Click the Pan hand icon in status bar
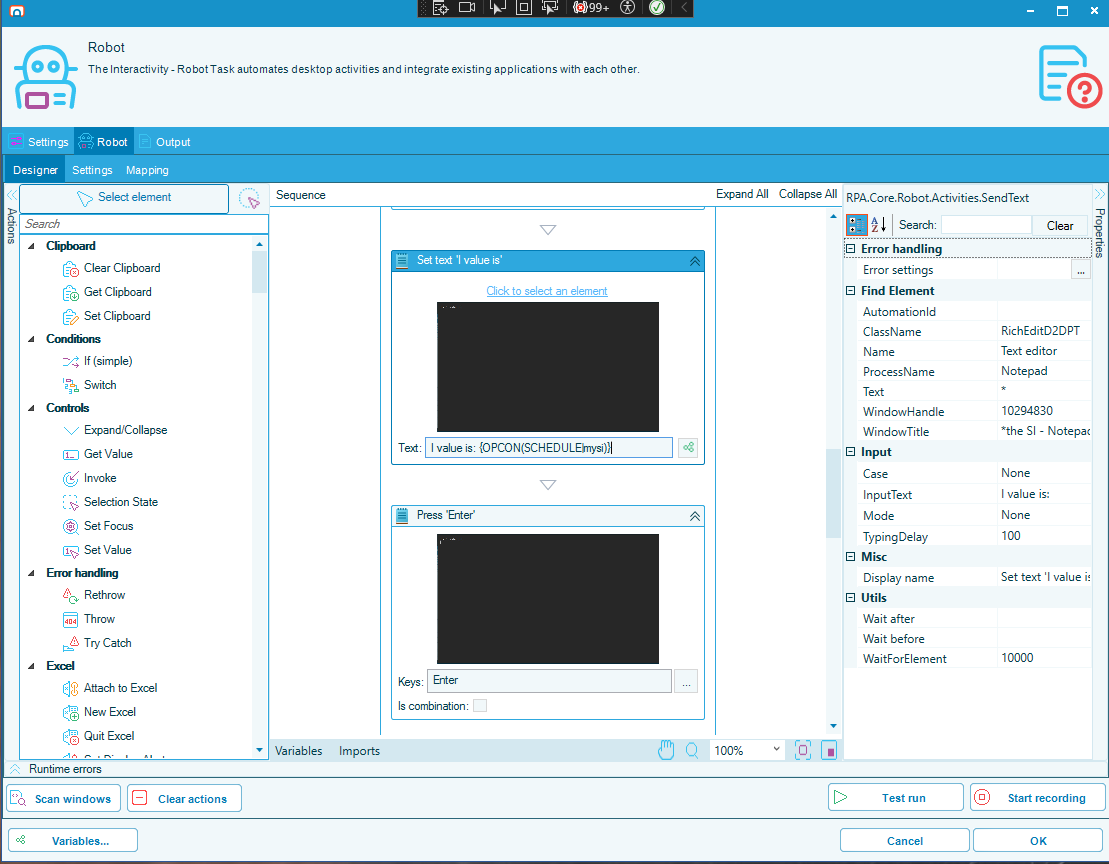This screenshot has height=864, width=1109. coord(666,749)
